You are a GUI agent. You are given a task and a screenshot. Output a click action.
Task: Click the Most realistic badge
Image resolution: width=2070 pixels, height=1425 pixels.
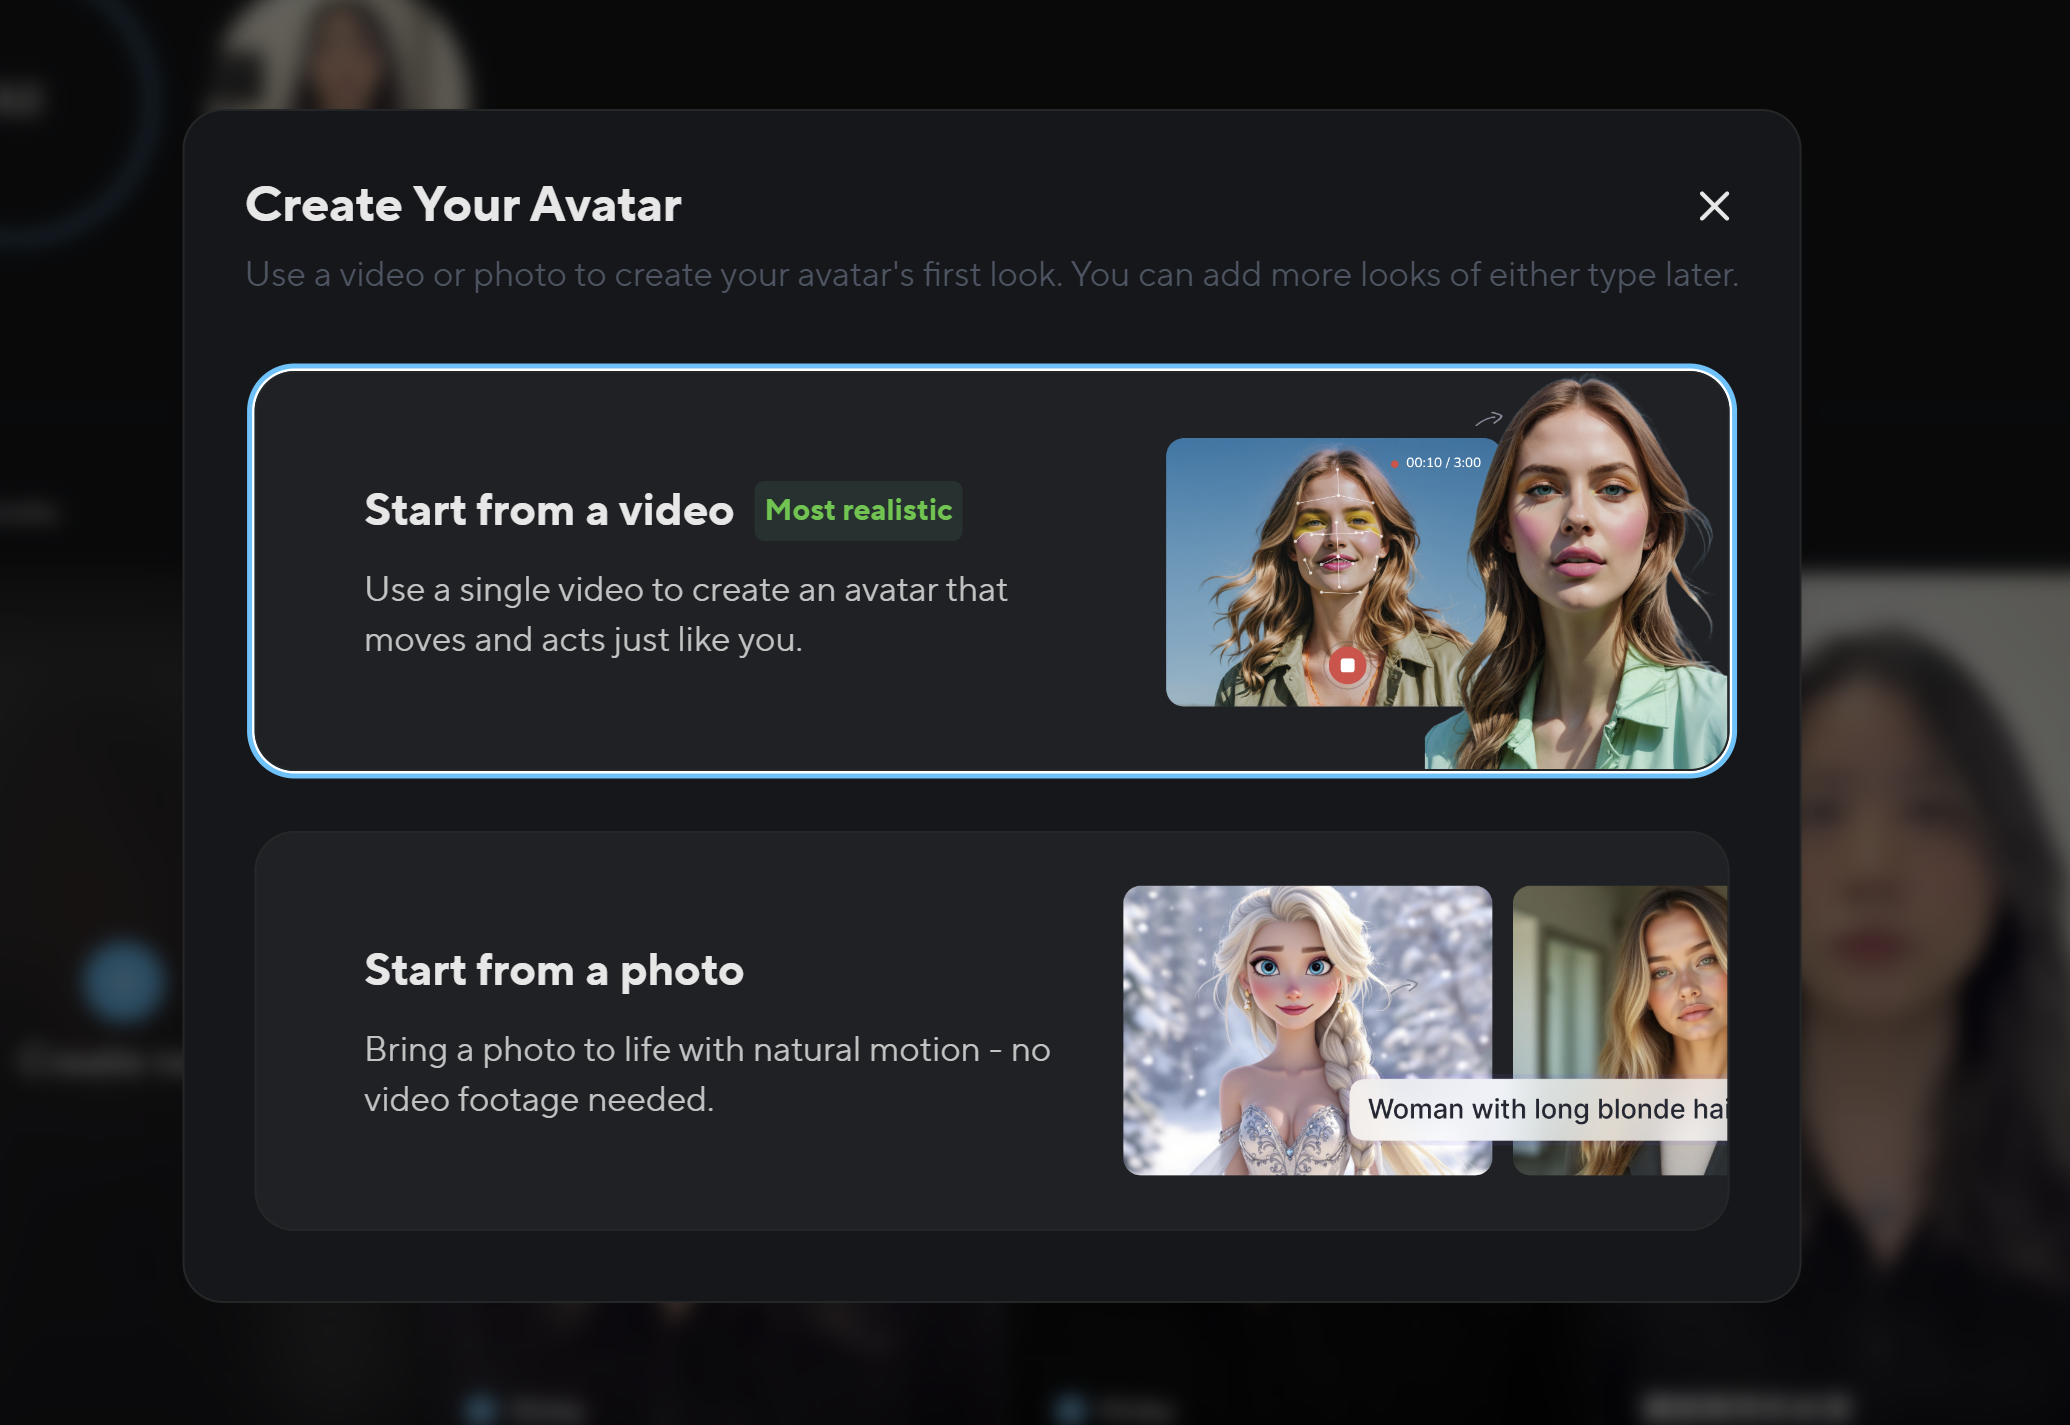[x=858, y=511]
